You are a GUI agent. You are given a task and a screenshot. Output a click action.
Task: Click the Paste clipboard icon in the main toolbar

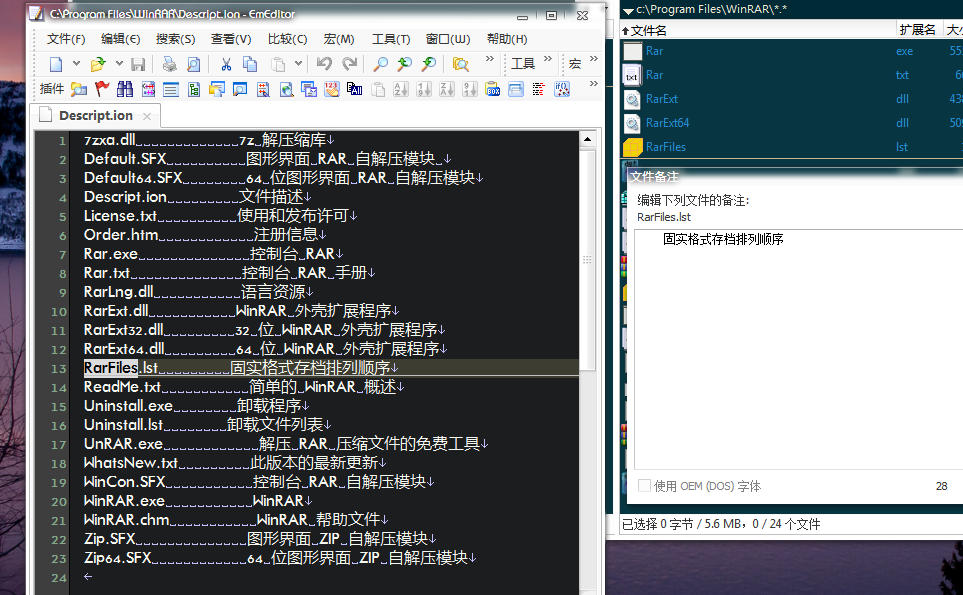278,64
